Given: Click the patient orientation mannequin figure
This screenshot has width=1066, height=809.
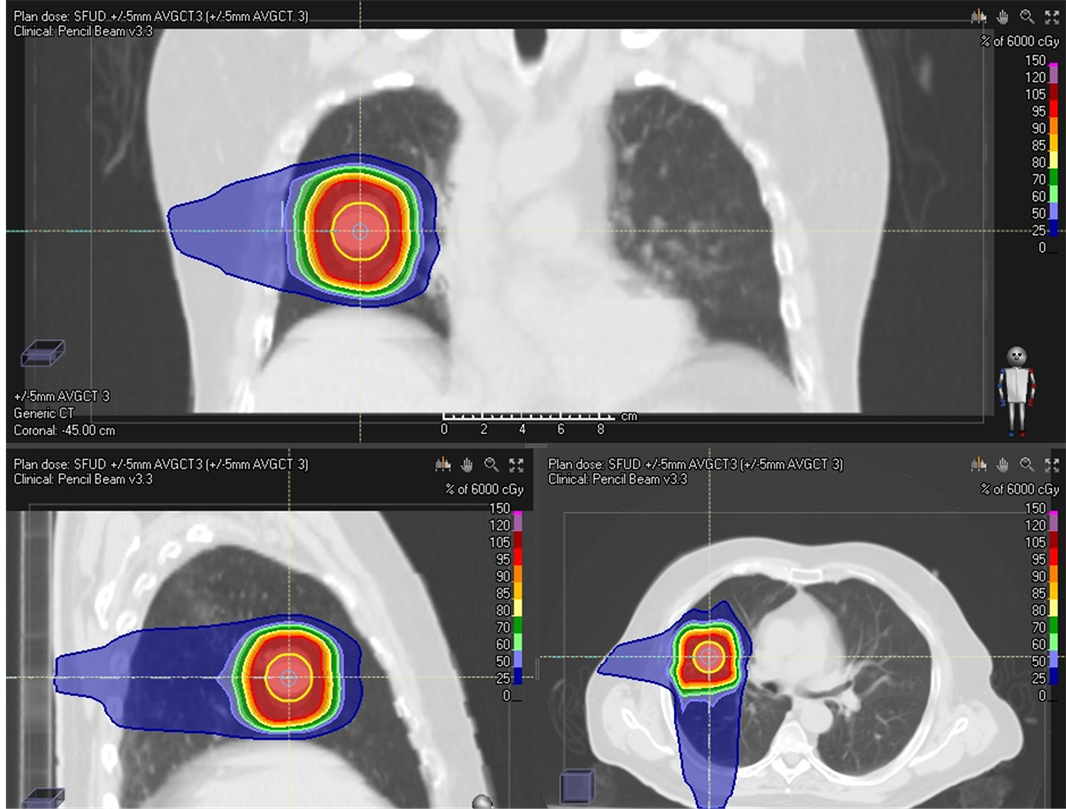Looking at the screenshot, I should coord(1017,391).
